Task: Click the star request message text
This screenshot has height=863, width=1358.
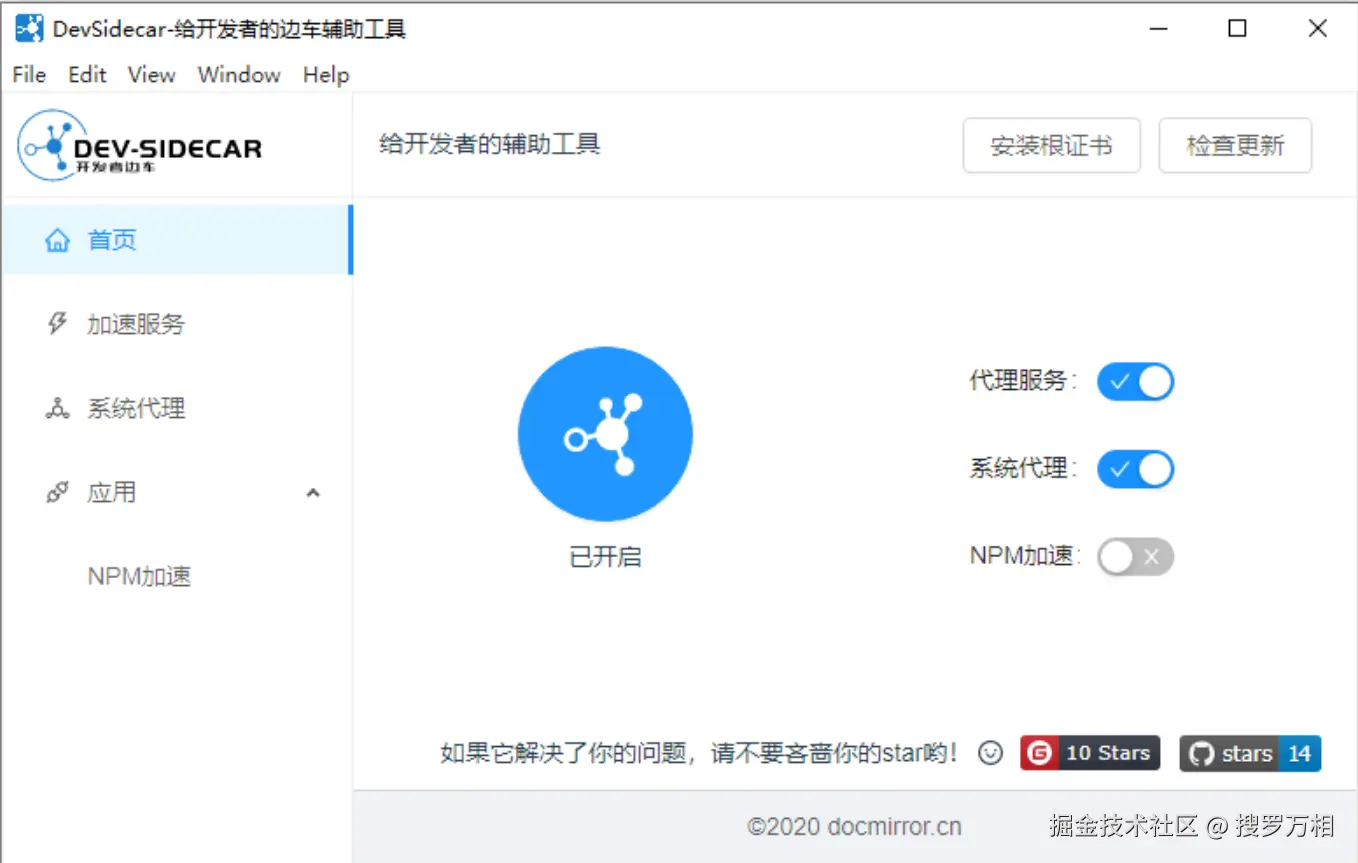Action: pyautogui.click(x=698, y=753)
